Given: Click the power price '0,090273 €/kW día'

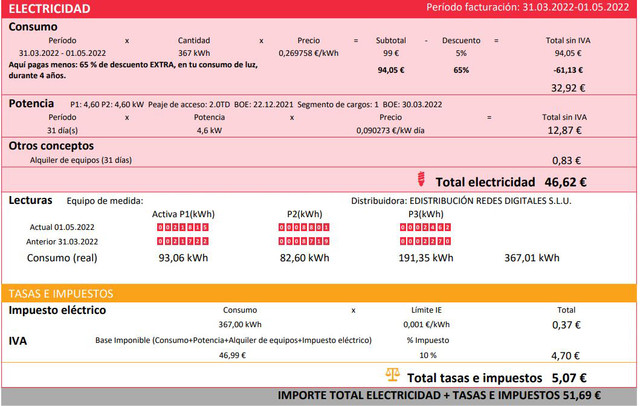Looking at the screenshot, I should 391,131.
